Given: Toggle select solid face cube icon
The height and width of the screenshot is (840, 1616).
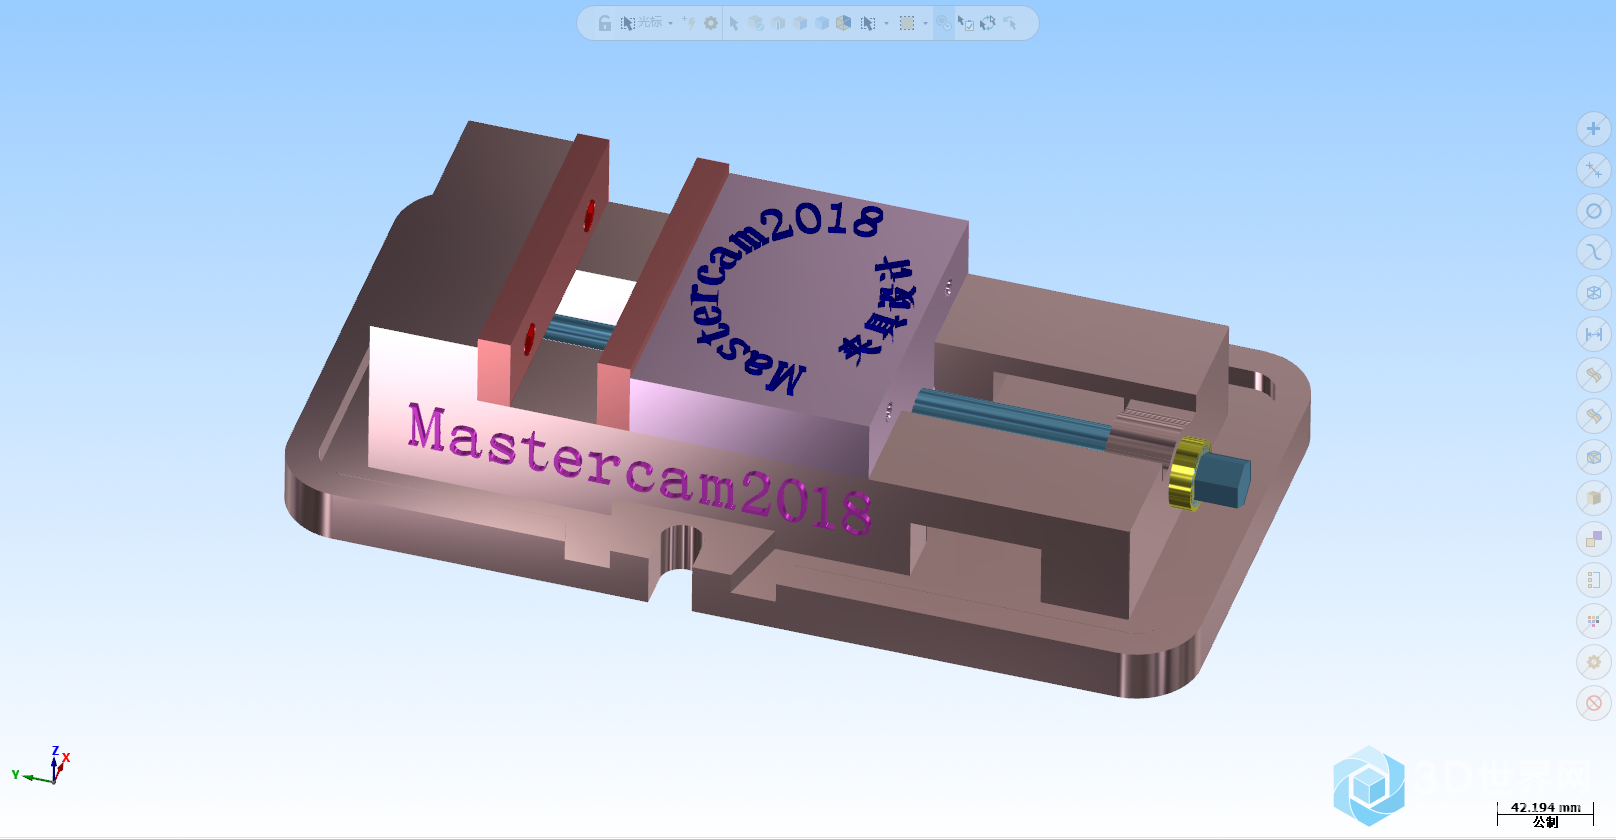Looking at the screenshot, I should [800, 23].
